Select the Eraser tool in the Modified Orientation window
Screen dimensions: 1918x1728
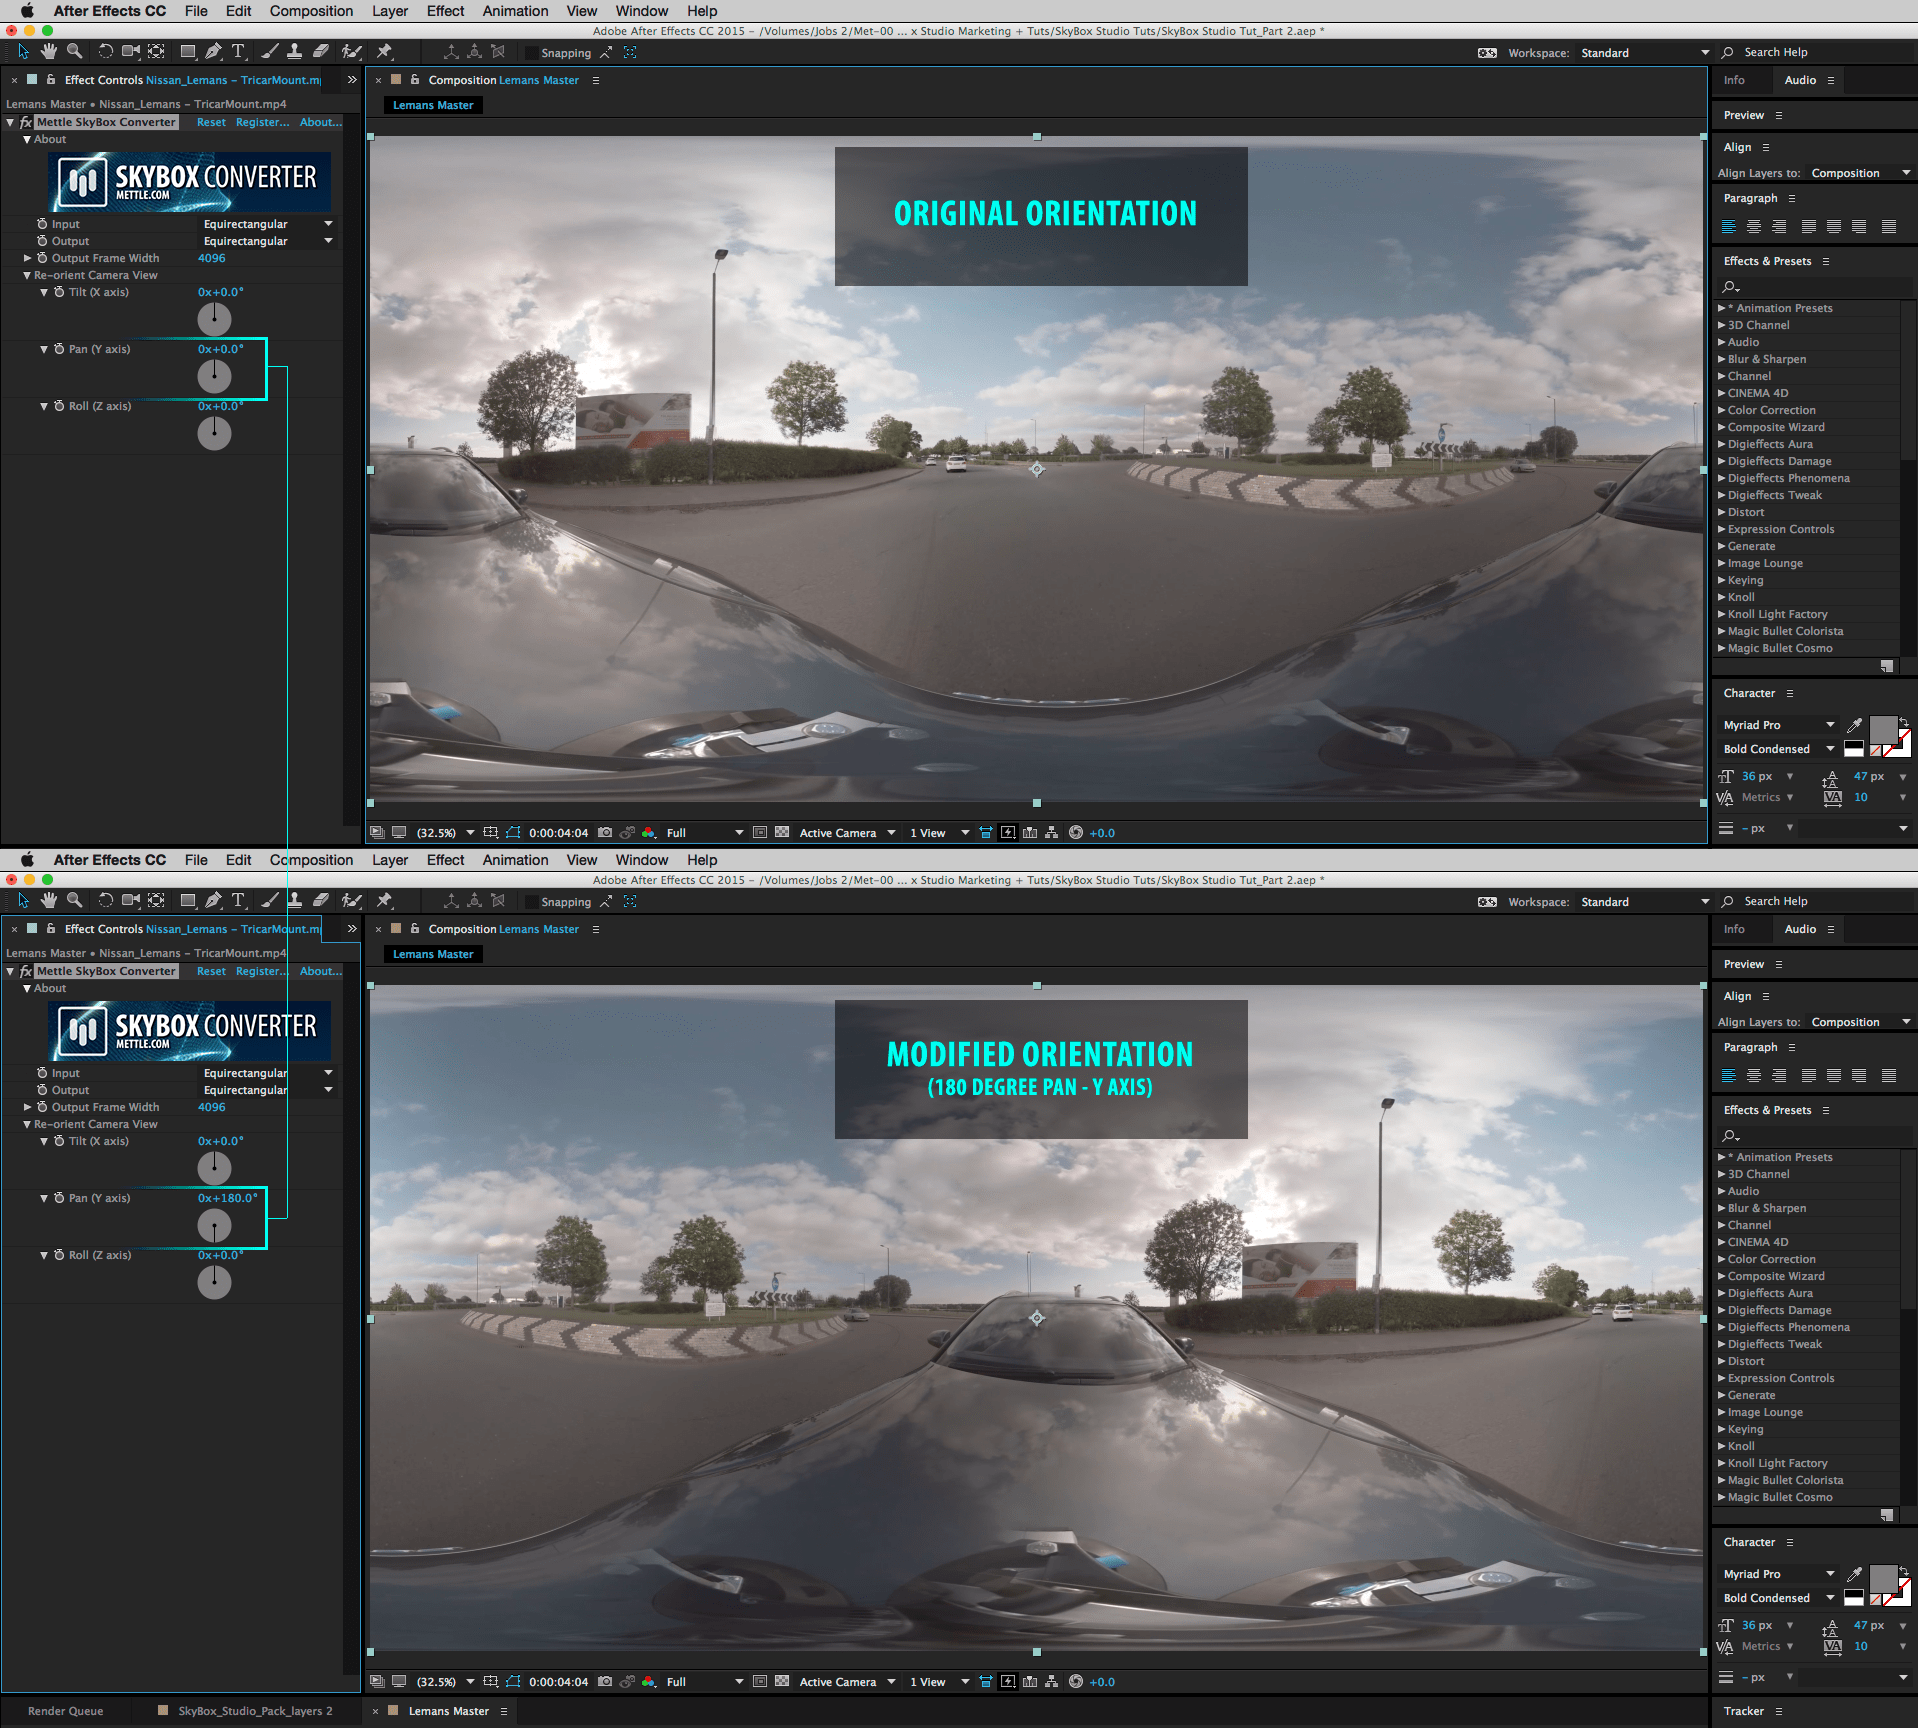tap(321, 901)
